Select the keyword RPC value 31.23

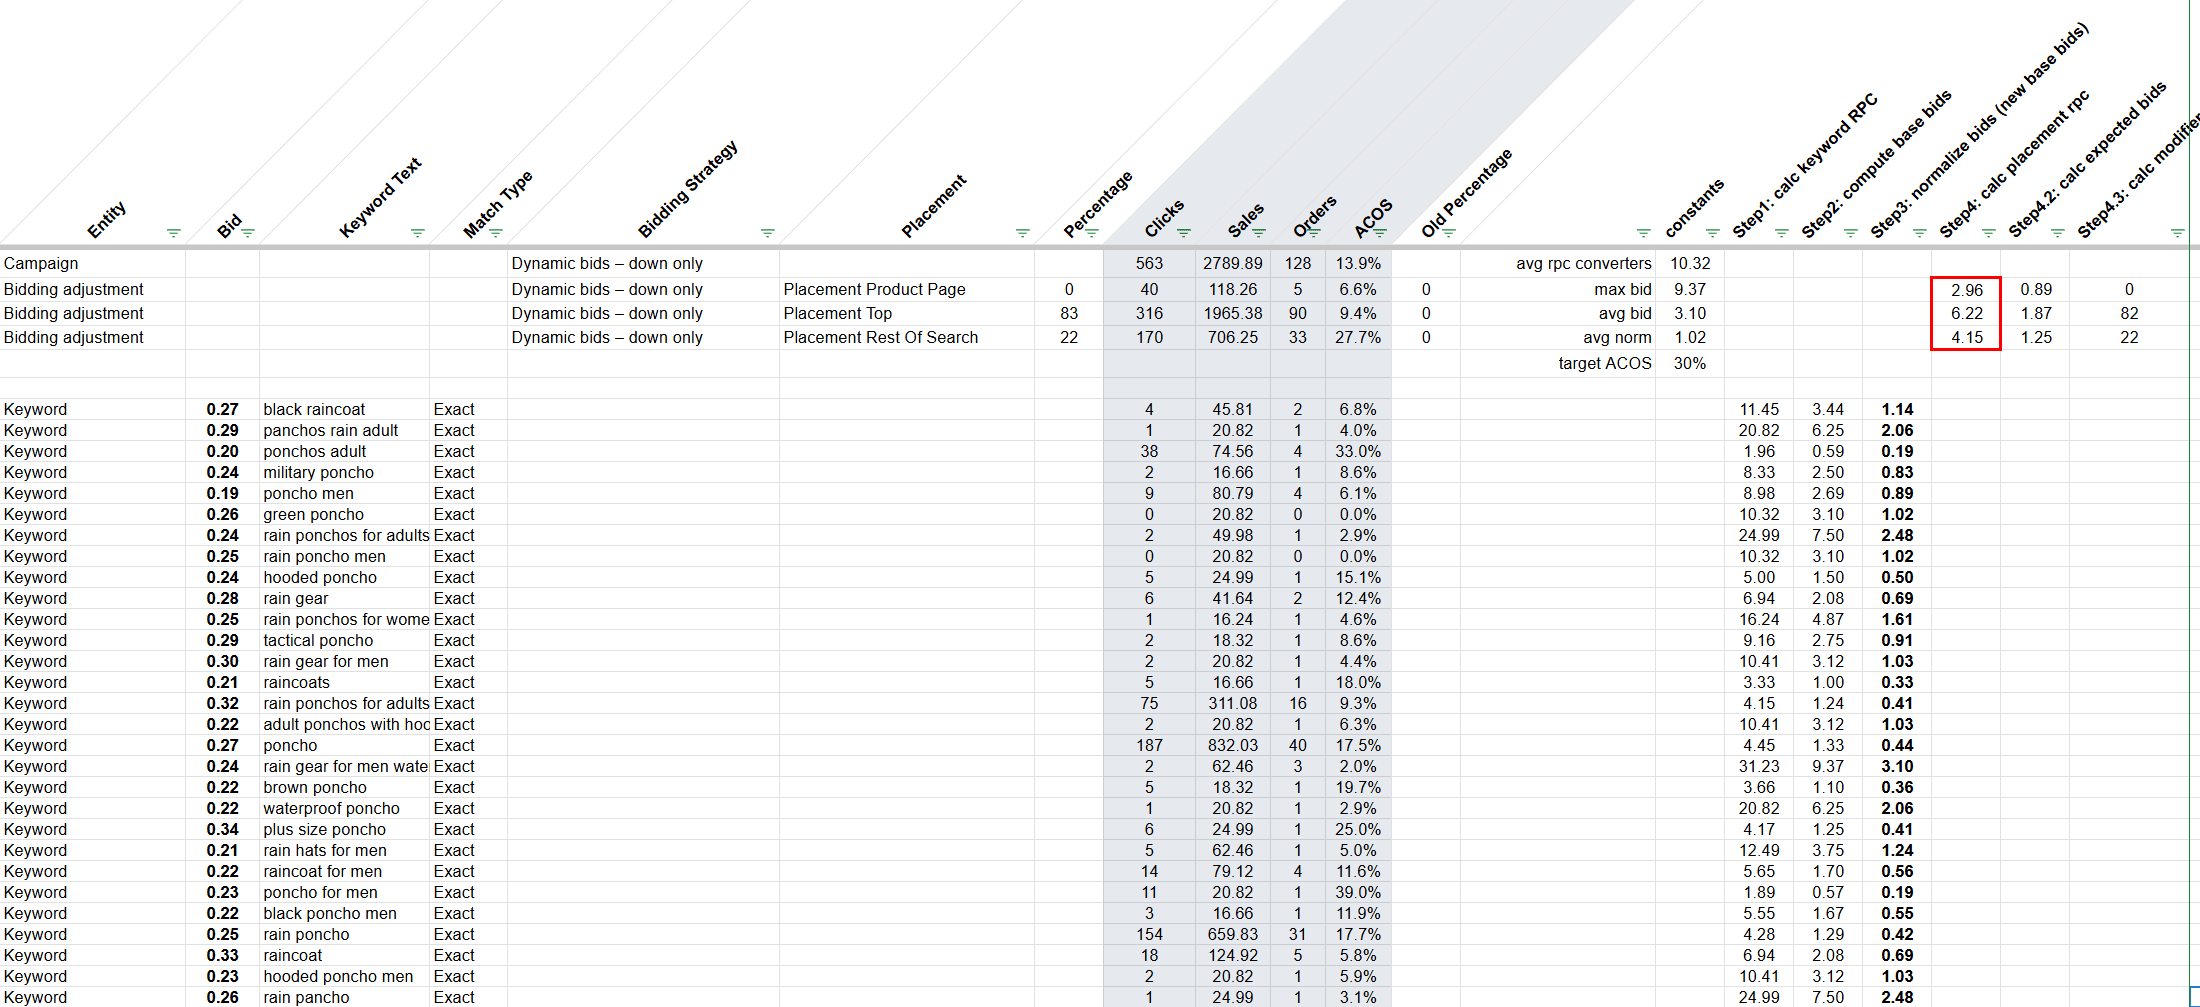[1759, 766]
